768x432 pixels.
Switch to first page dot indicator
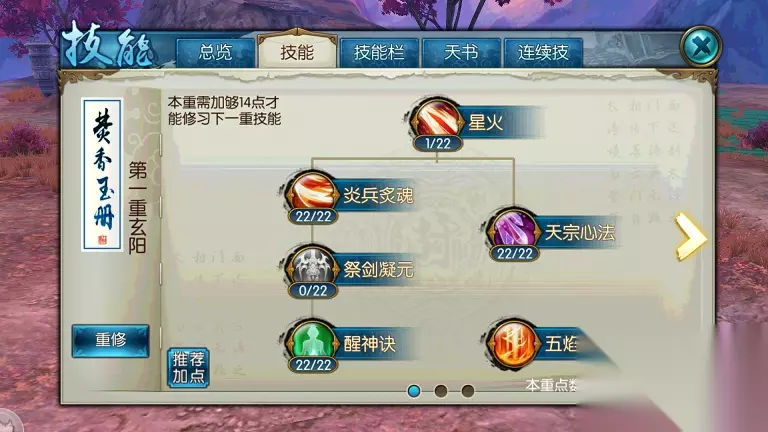click(x=414, y=391)
